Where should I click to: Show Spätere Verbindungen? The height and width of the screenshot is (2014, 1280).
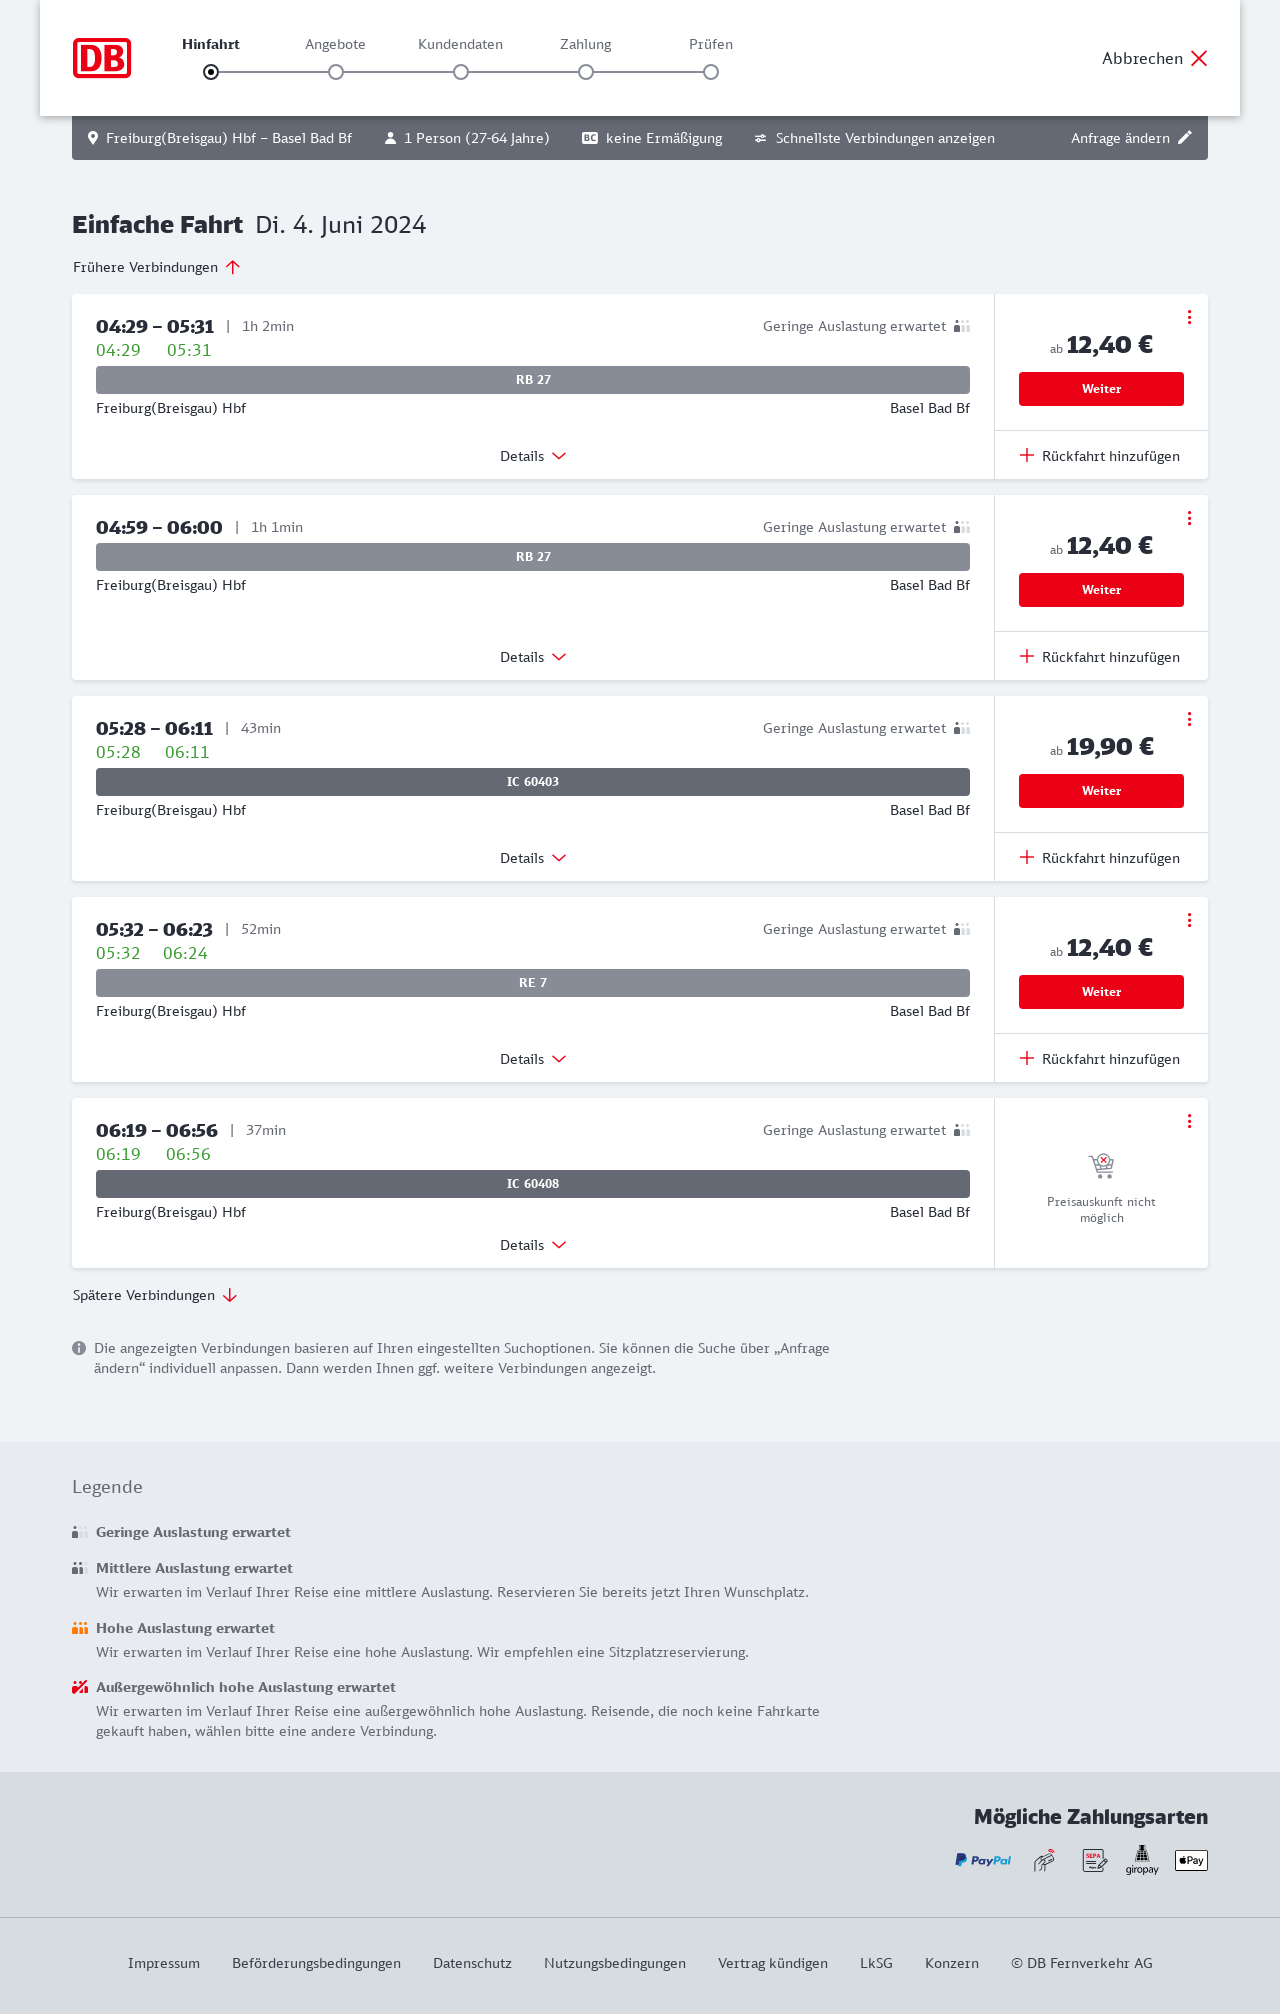155,1295
